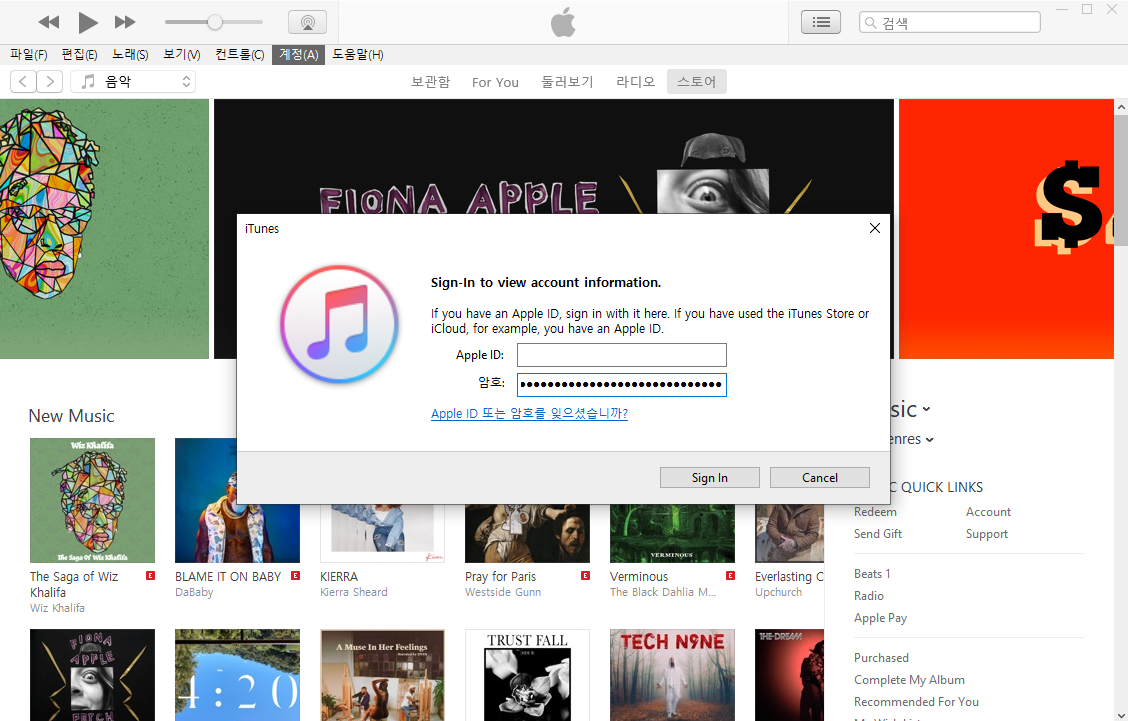Open the 음악 media type dropdown
This screenshot has width=1128, height=721.
[133, 81]
